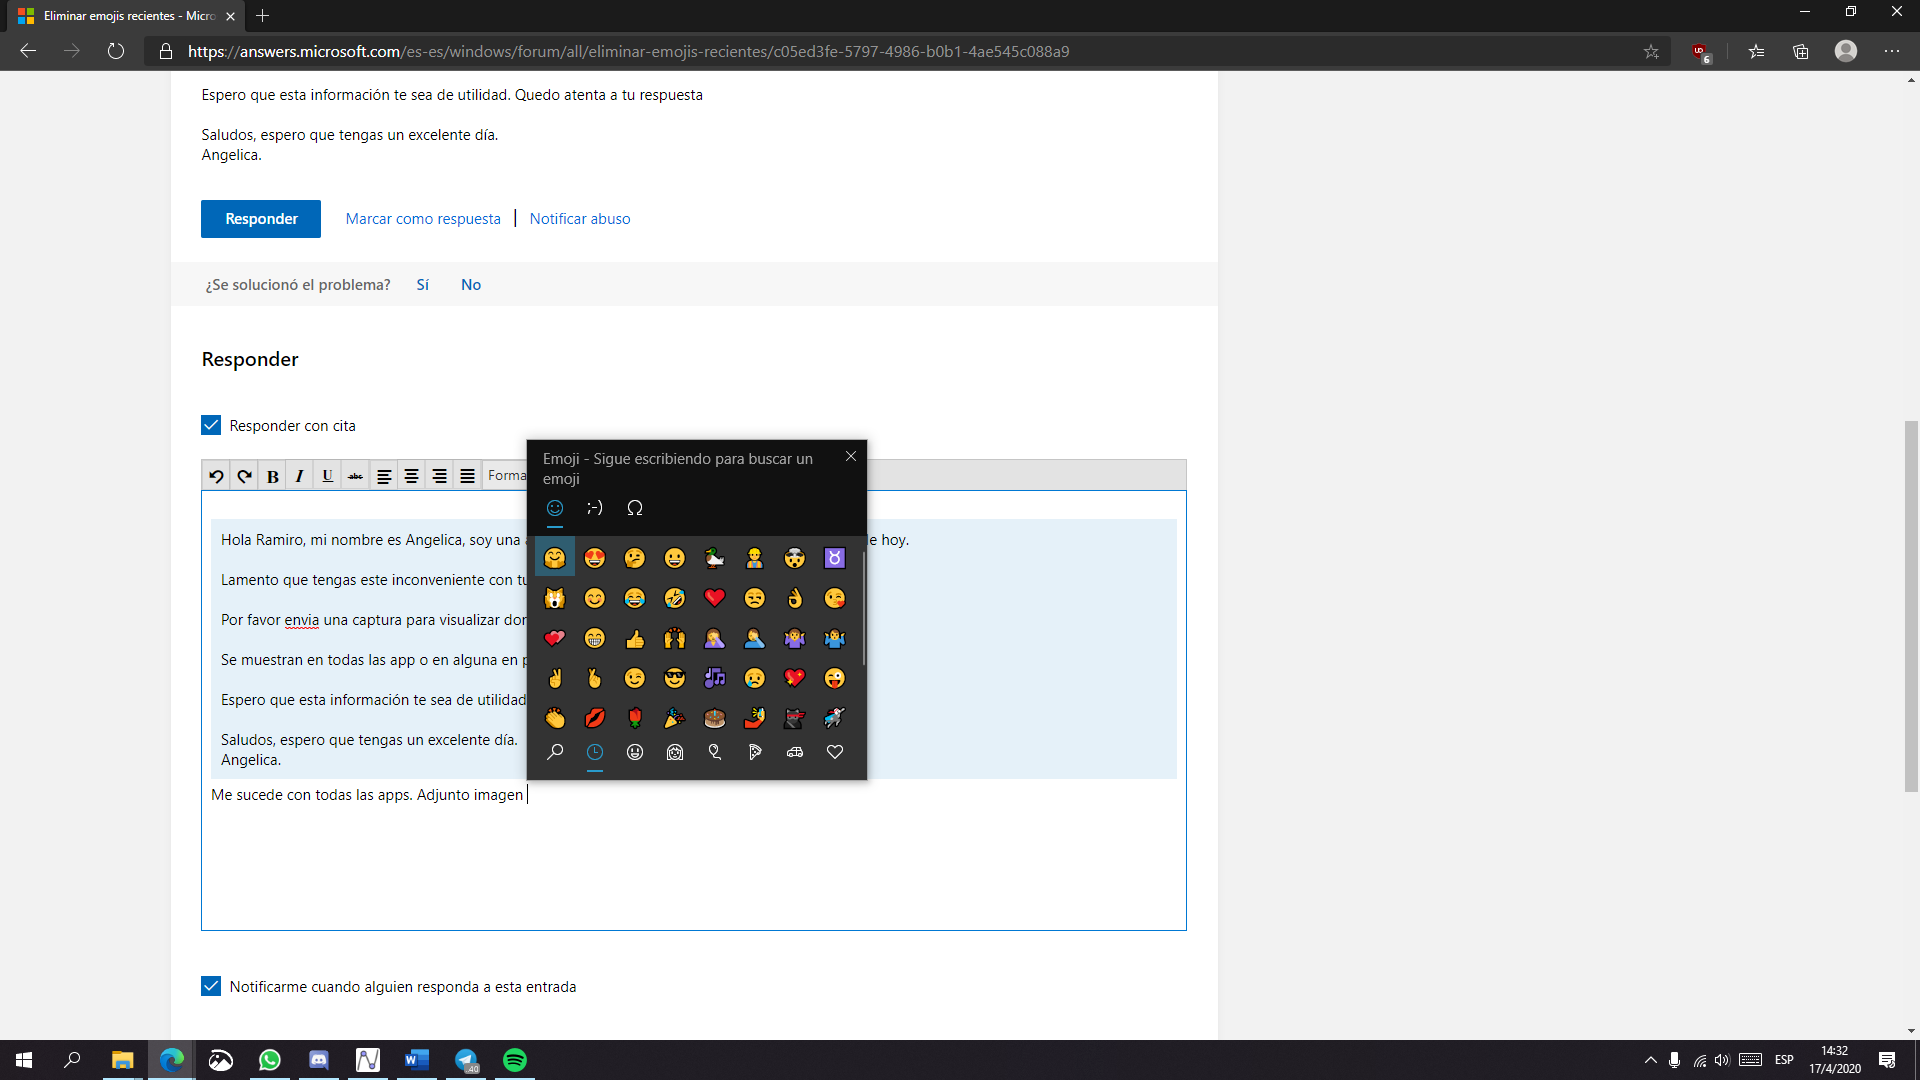Image resolution: width=1920 pixels, height=1080 pixels.
Task: Pick the thumbs up emoji
Action: click(x=634, y=638)
